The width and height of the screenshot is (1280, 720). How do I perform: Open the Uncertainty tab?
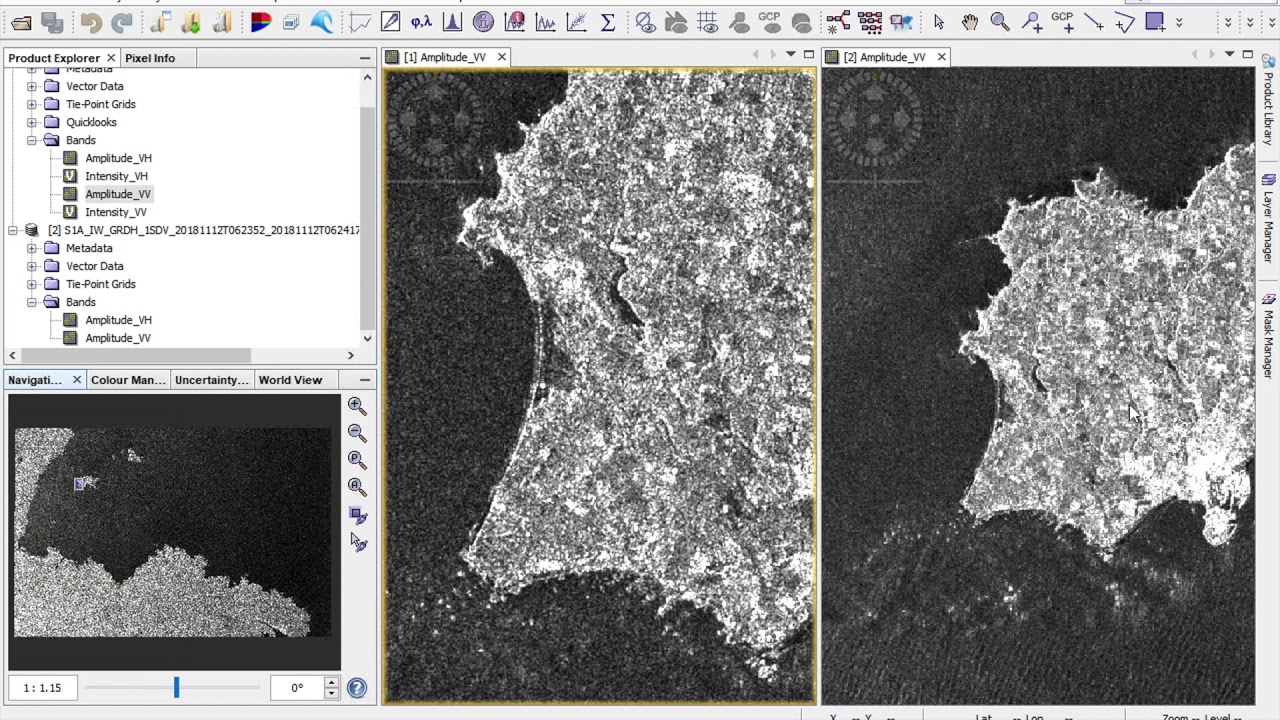211,380
